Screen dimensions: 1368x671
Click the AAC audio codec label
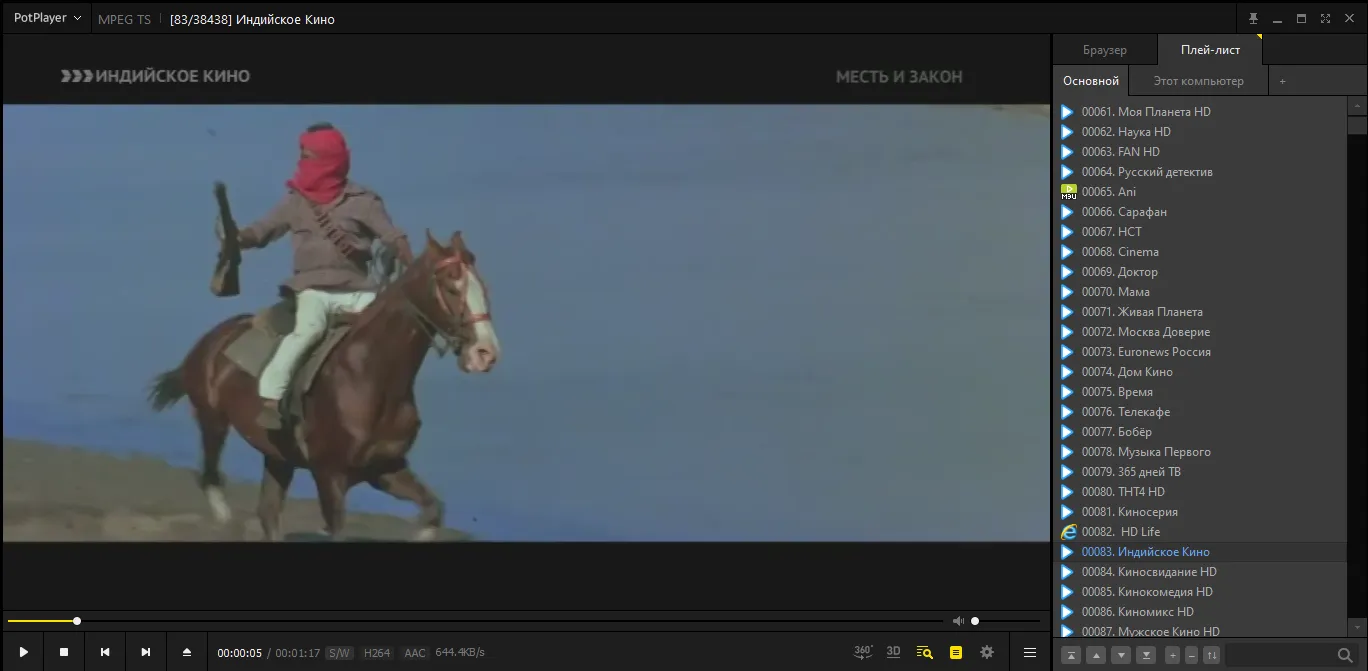(x=415, y=653)
